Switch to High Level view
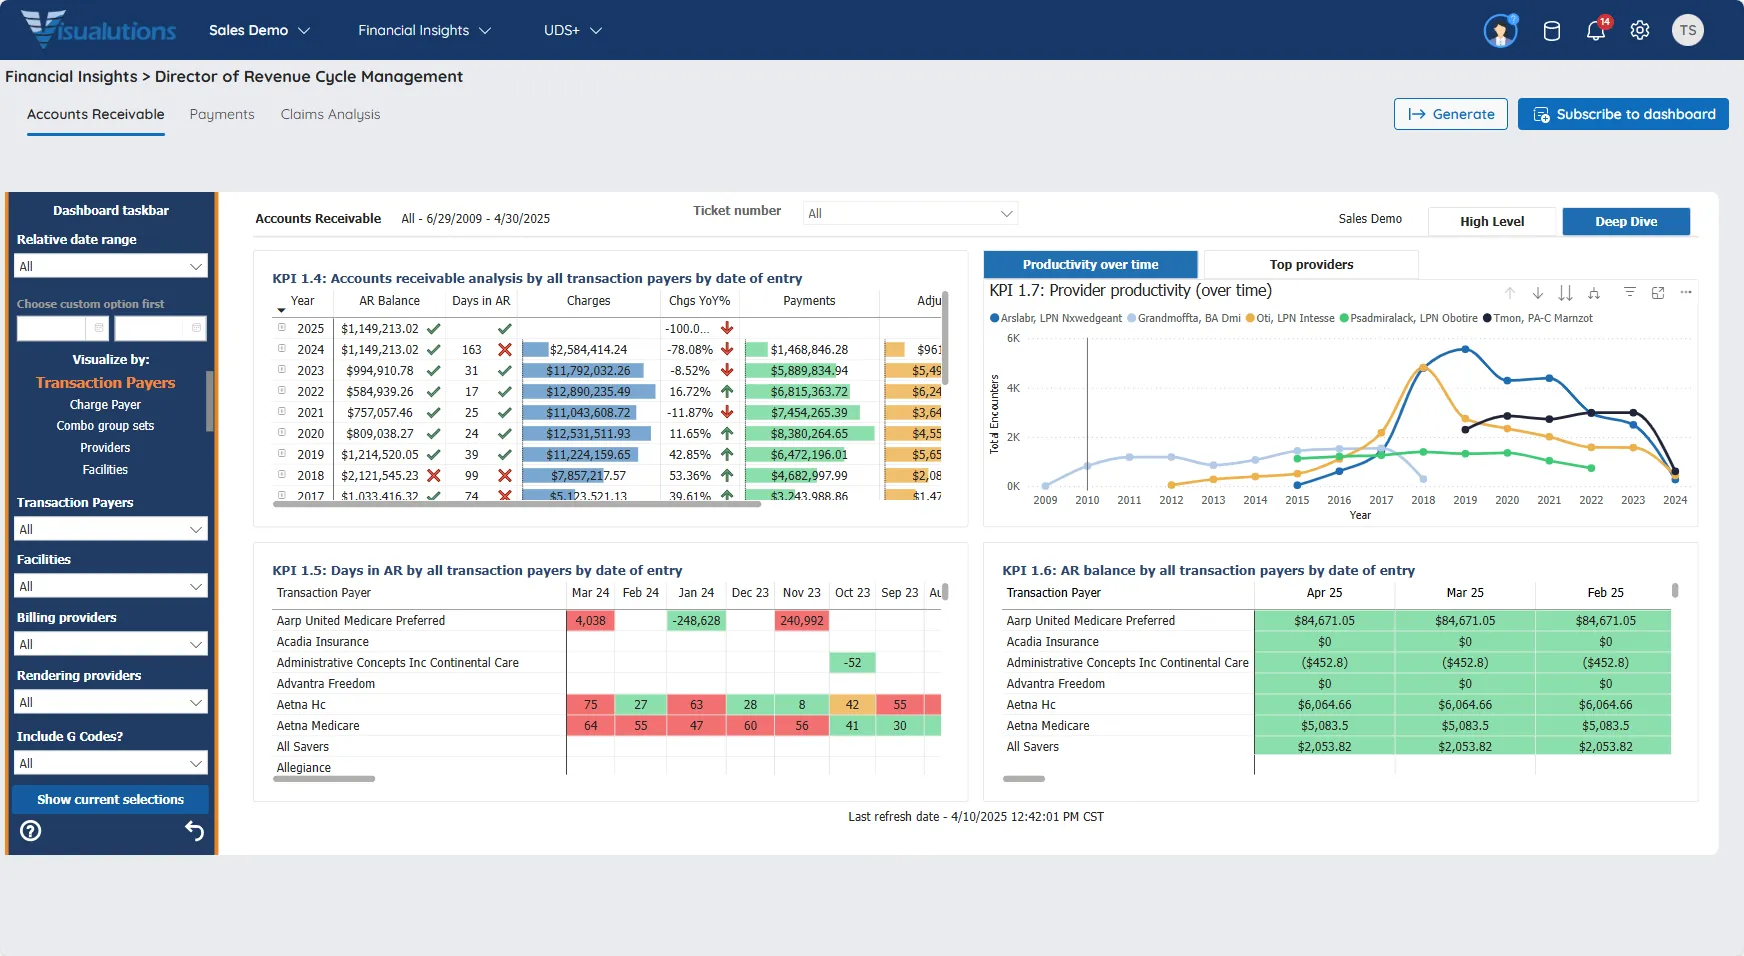This screenshot has width=1744, height=956. 1493,221
